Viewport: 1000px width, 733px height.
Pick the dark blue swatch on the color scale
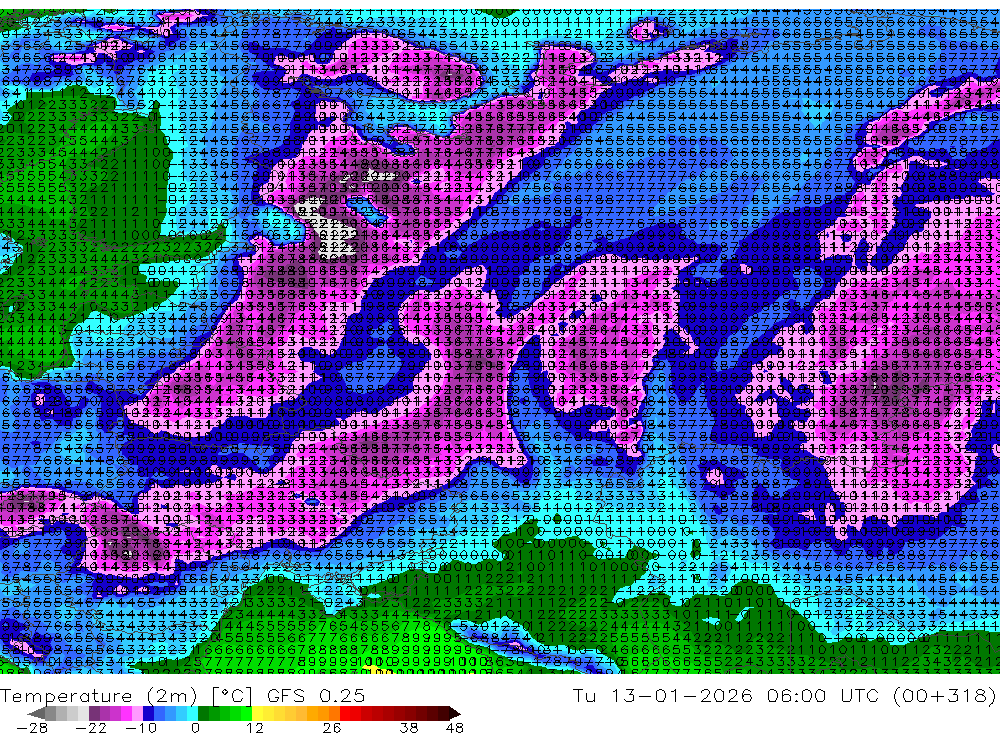coord(148,714)
